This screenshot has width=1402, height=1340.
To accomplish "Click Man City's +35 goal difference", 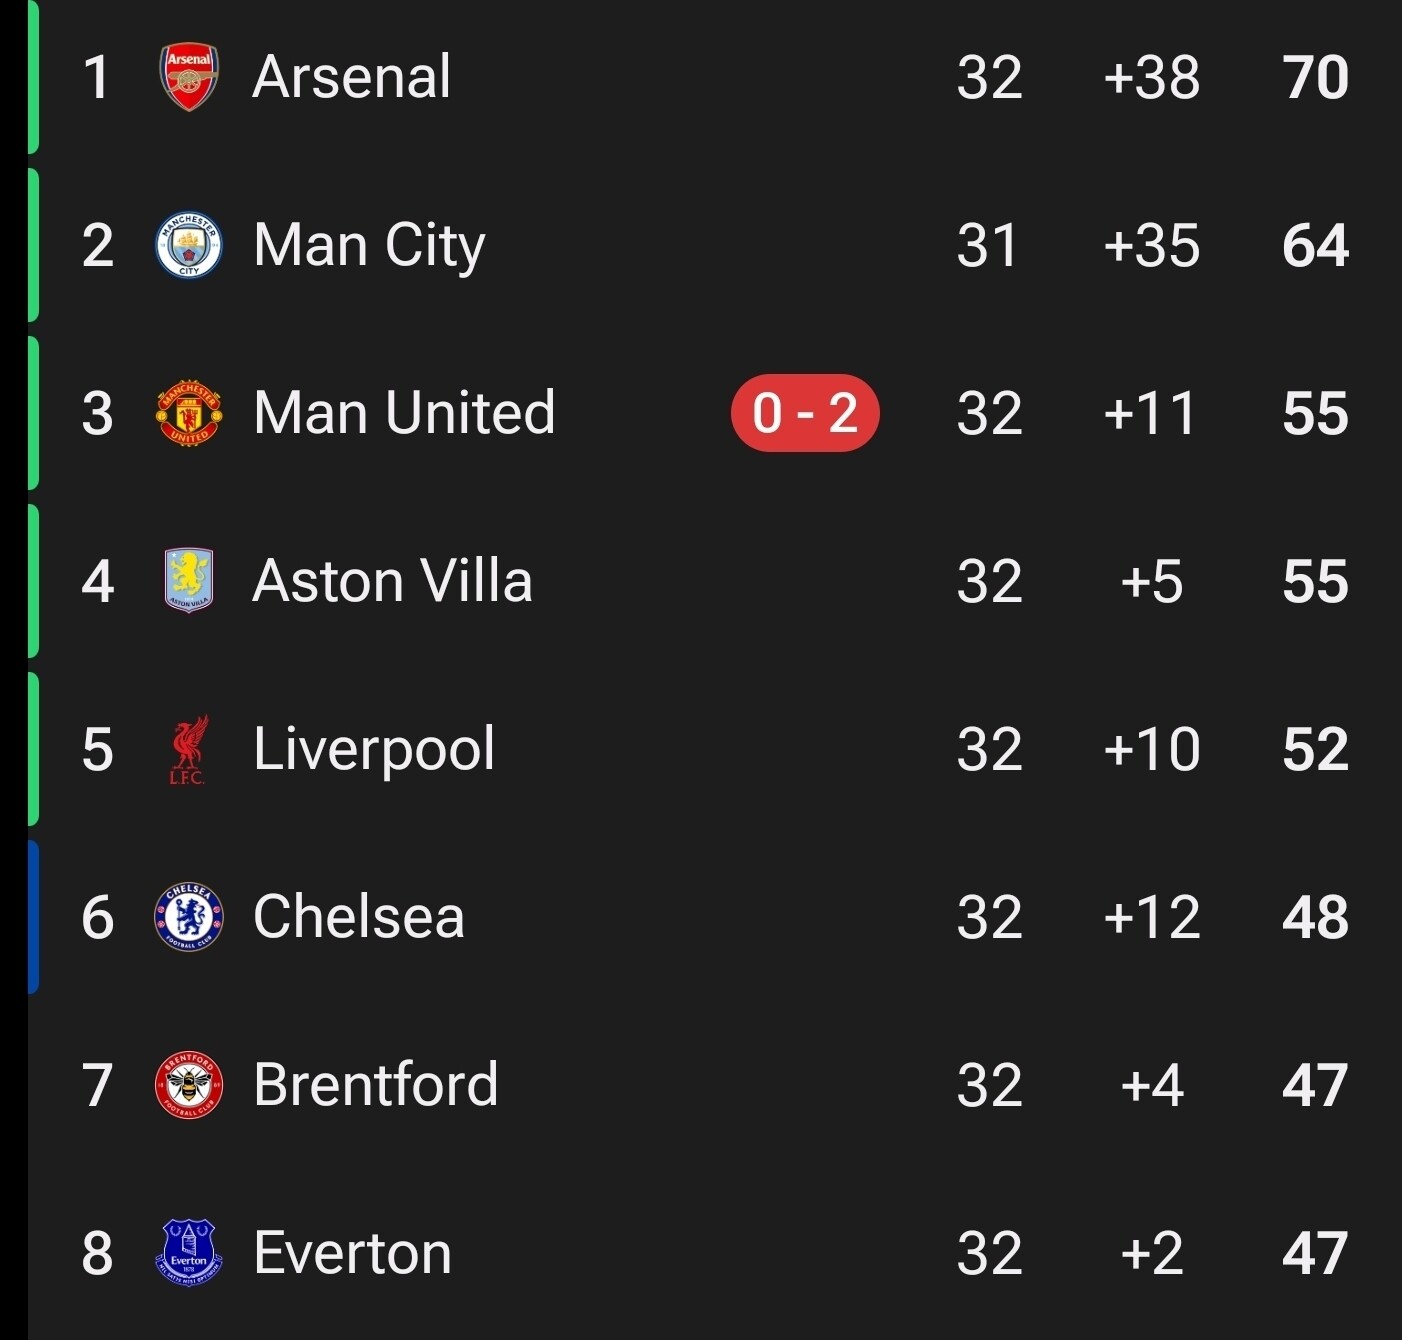I will (x=1151, y=245).
